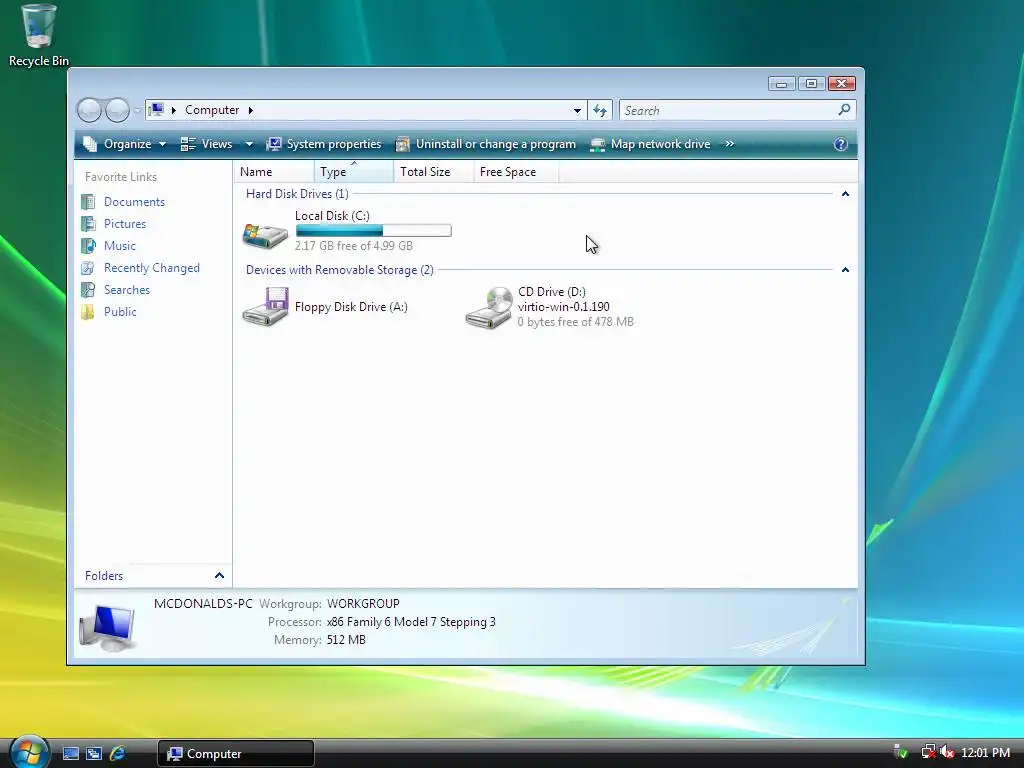
Task: Maximize the Computer window
Action: (x=811, y=84)
